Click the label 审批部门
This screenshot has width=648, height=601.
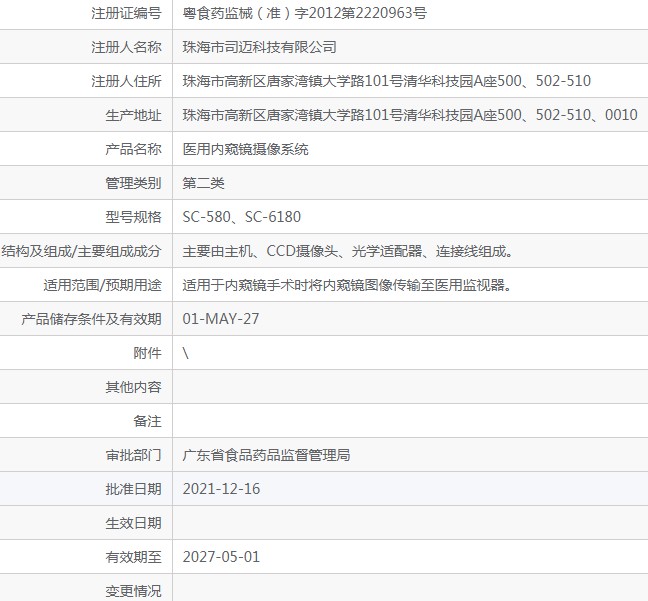click(x=133, y=455)
